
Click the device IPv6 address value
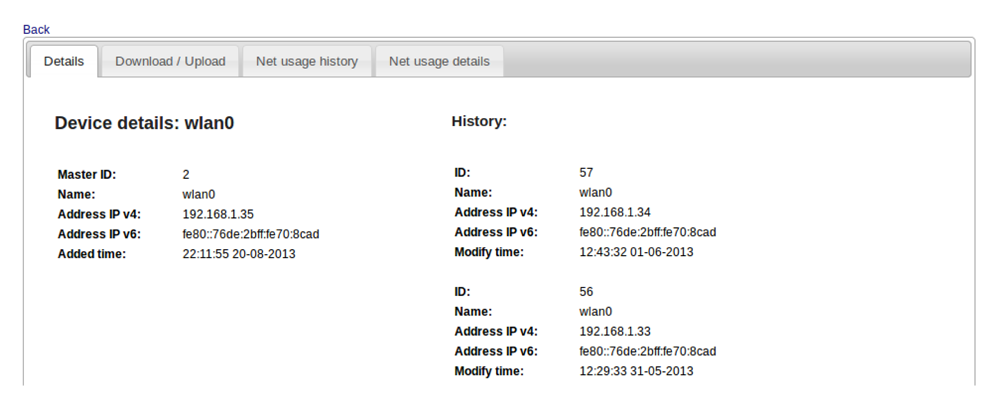click(251, 234)
